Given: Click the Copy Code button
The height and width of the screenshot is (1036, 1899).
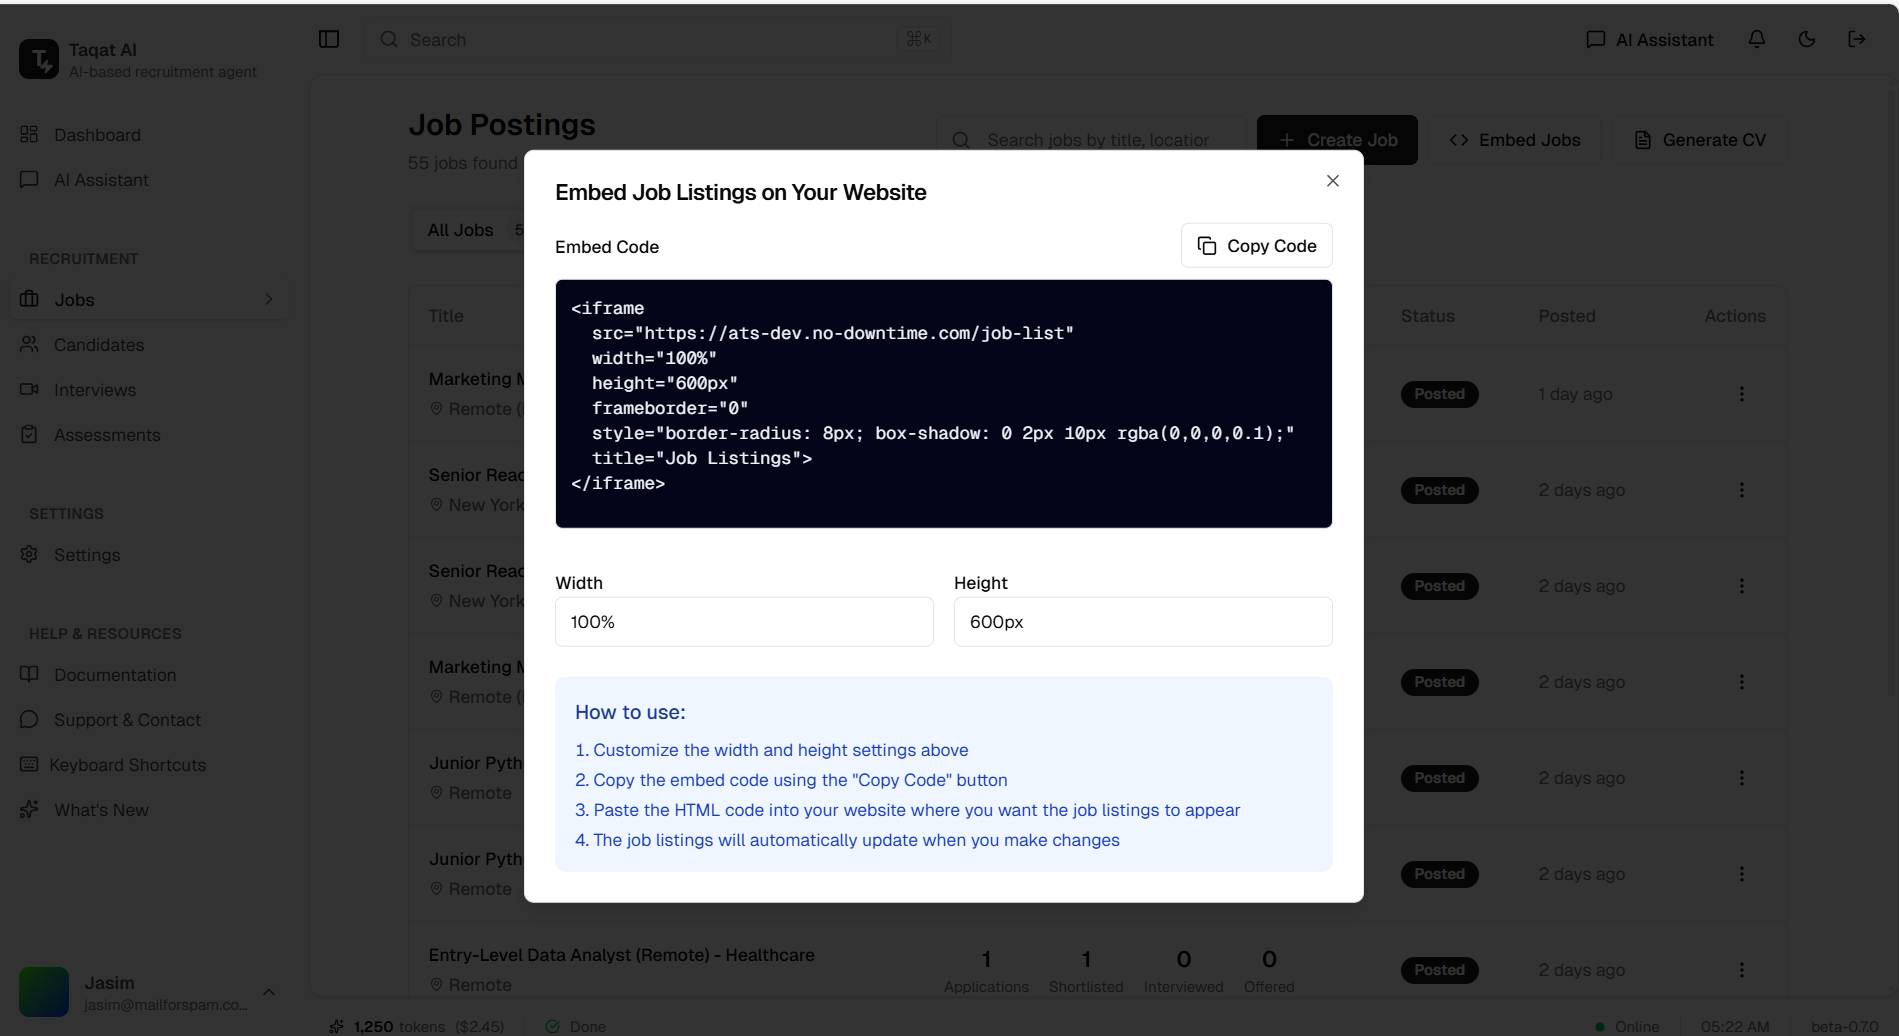Looking at the screenshot, I should click(1256, 245).
